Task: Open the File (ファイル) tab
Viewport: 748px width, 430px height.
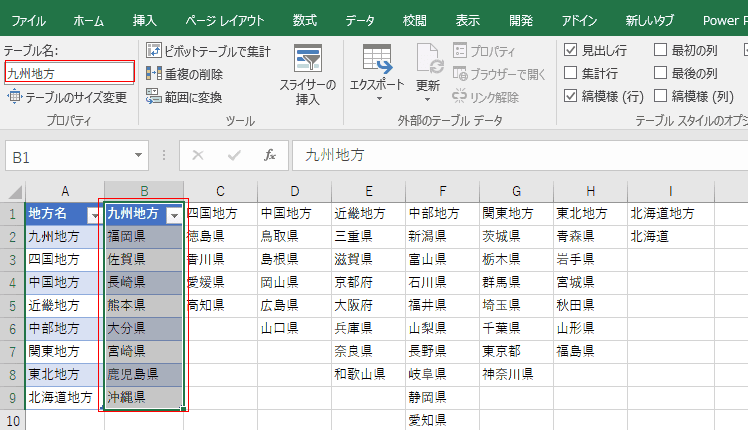Action: [28, 21]
